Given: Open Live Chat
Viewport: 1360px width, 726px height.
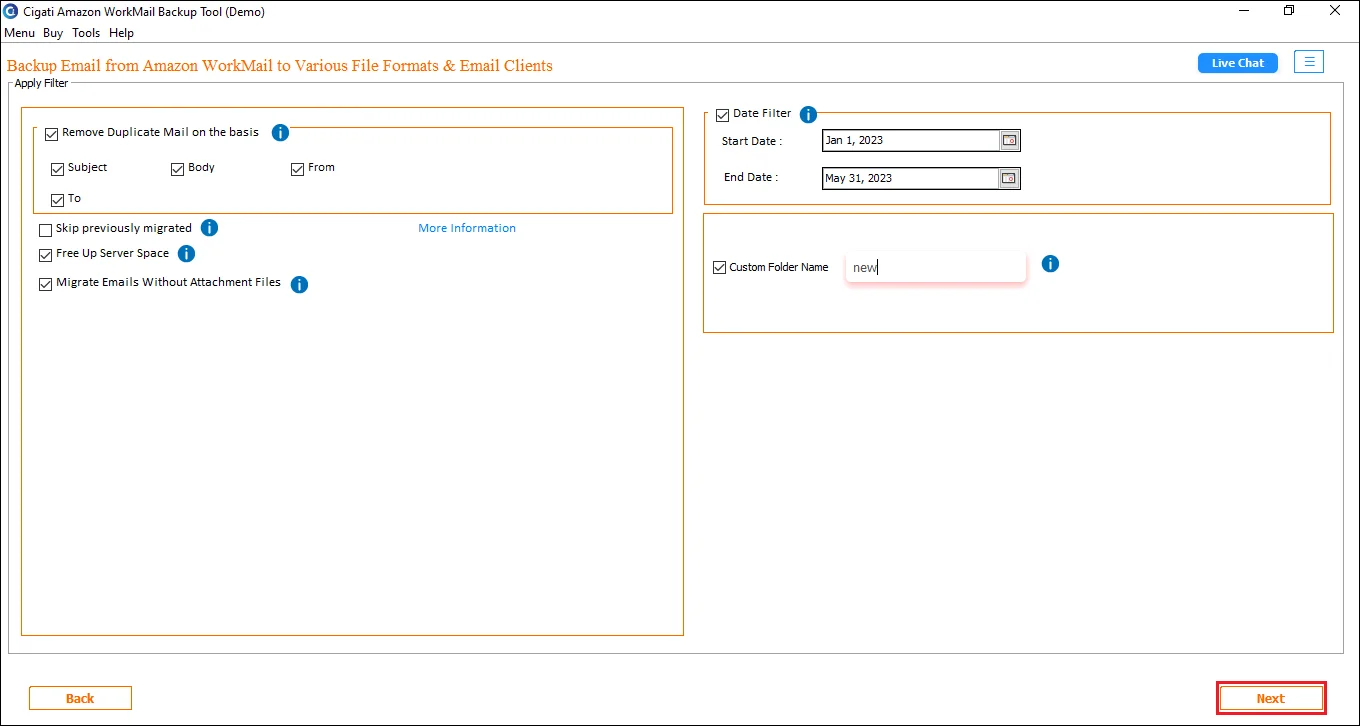Looking at the screenshot, I should [1238, 63].
